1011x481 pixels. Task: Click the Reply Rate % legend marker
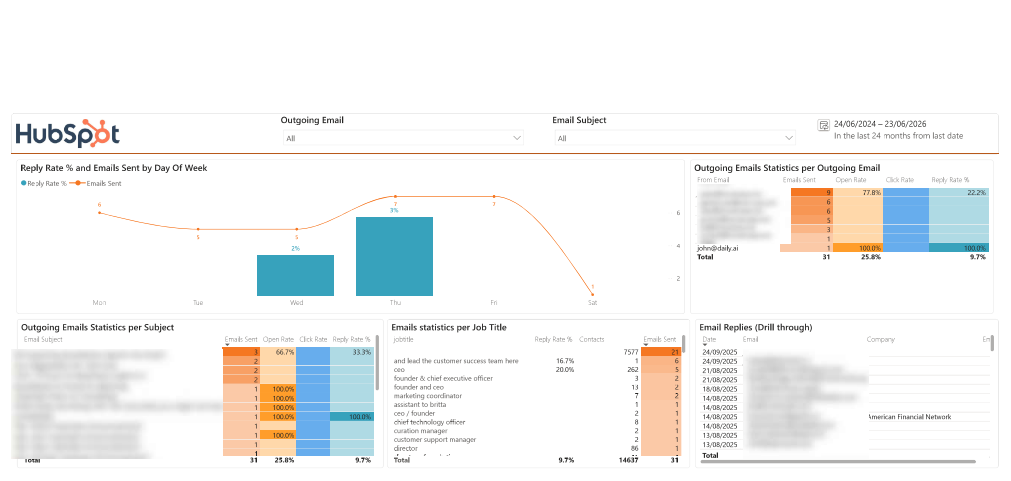point(24,183)
